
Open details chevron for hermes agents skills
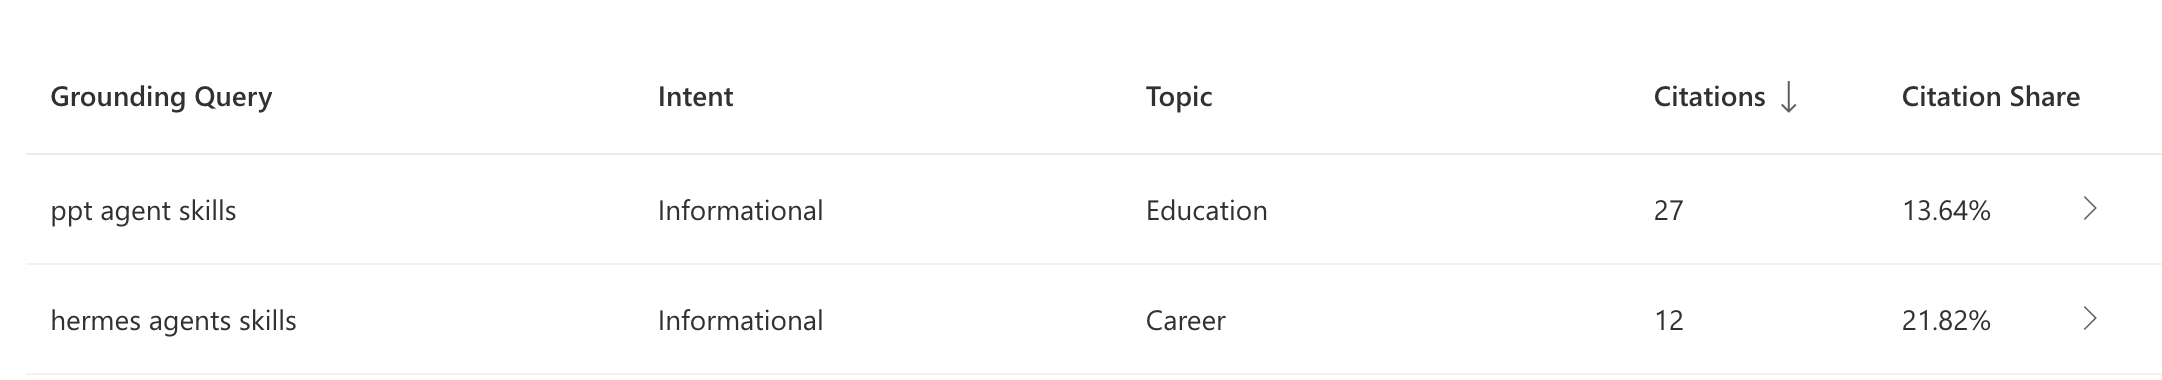2089,319
